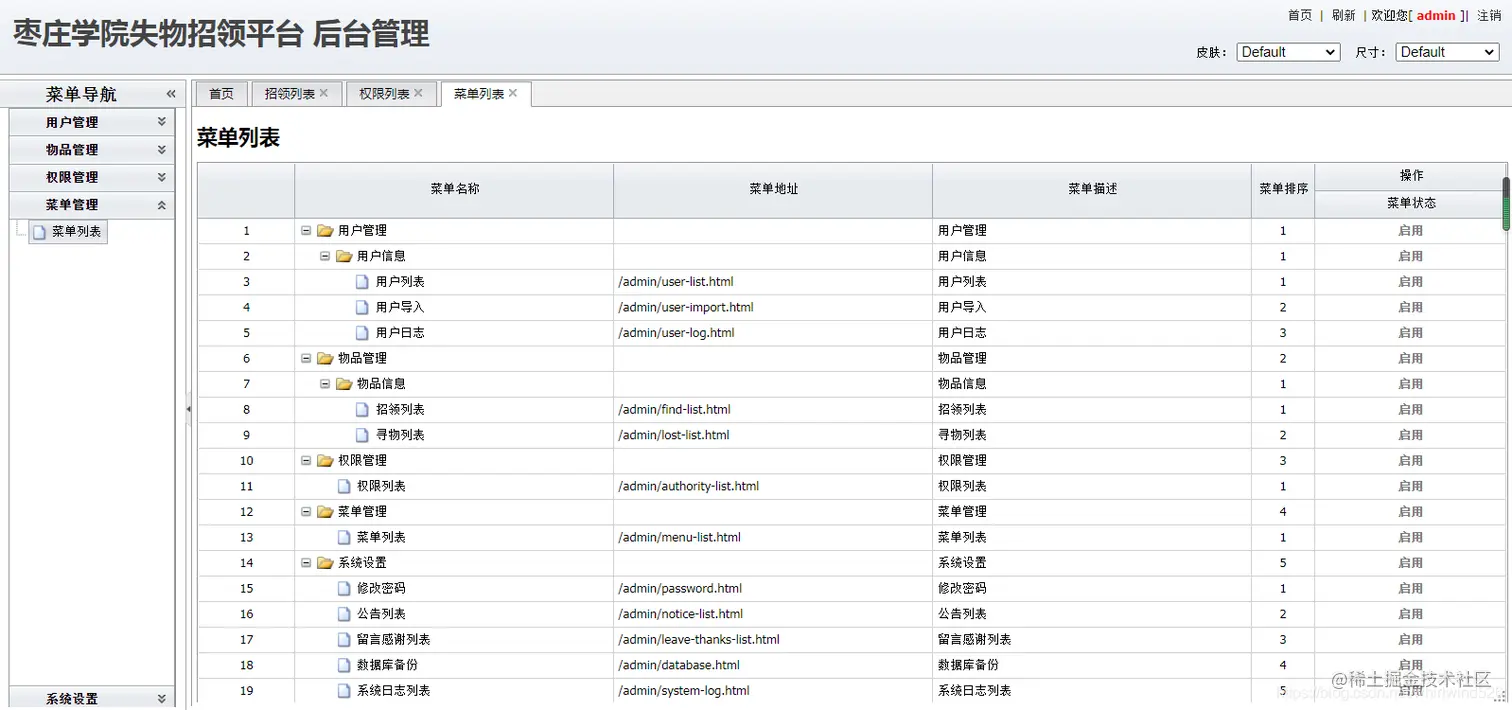This screenshot has width=1512, height=710.
Task: Select the 寻物列表 tree row name
Action: coord(400,435)
